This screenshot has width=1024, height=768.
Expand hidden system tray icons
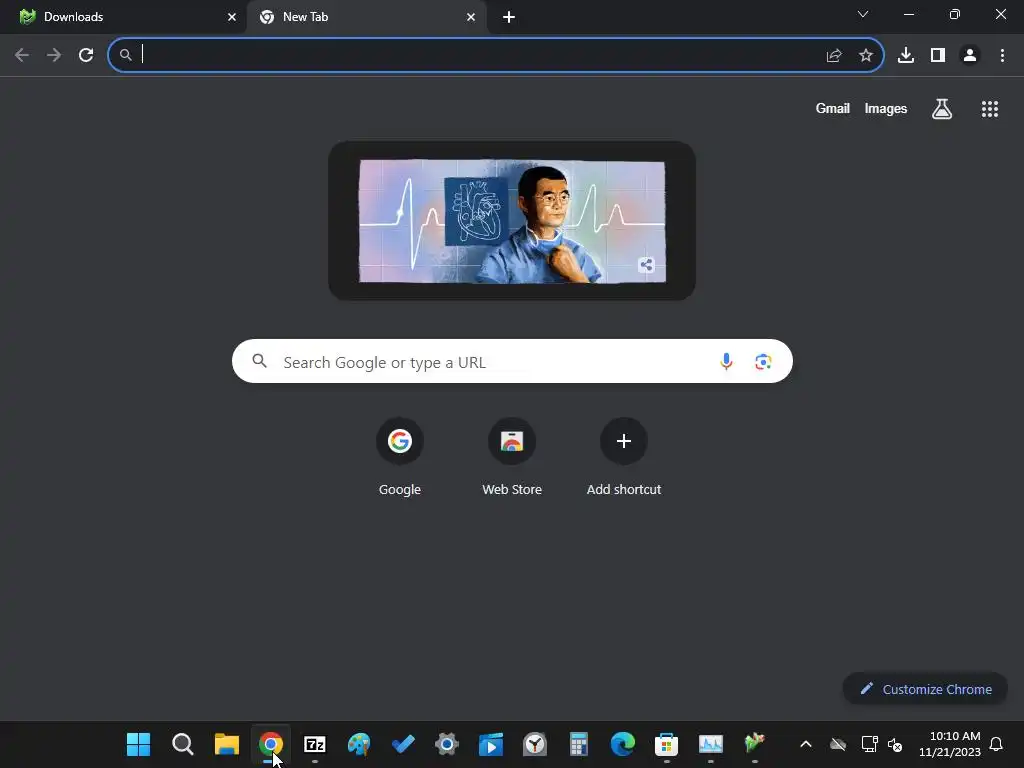point(806,744)
